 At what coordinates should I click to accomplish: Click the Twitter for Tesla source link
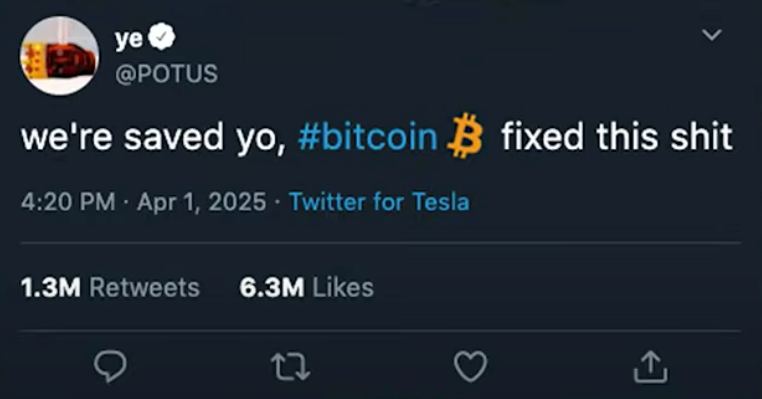click(380, 202)
